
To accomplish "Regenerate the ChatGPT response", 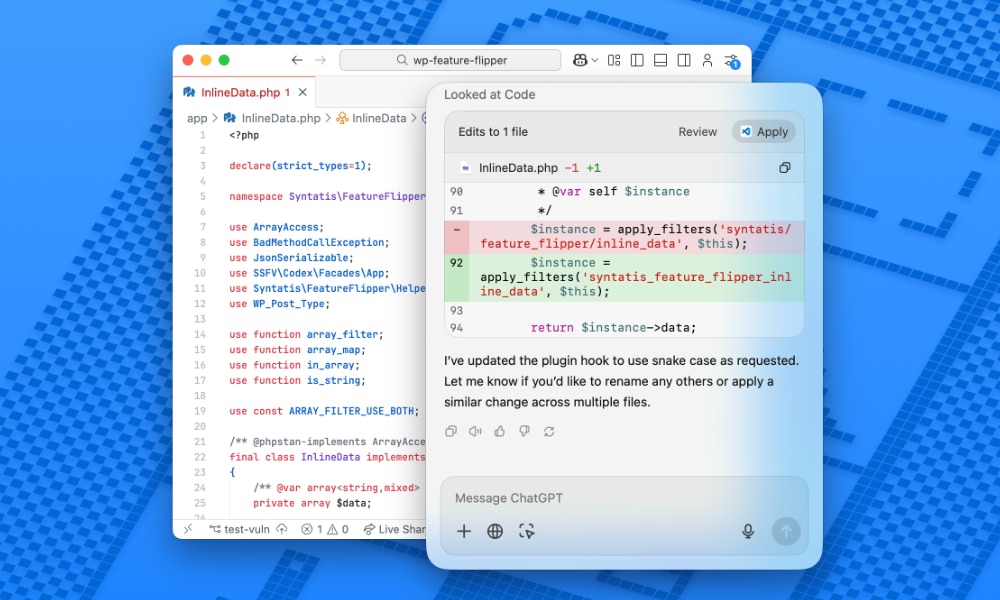I will pos(549,432).
